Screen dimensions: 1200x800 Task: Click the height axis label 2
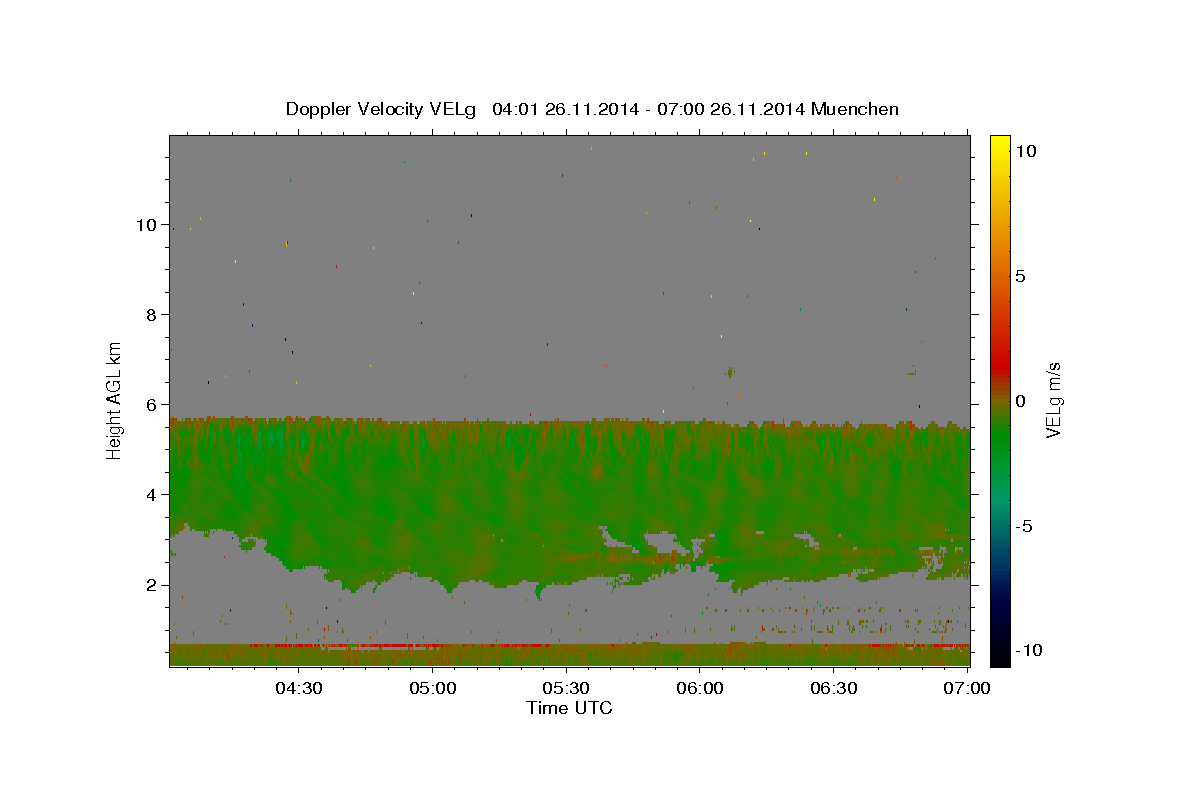(152, 585)
